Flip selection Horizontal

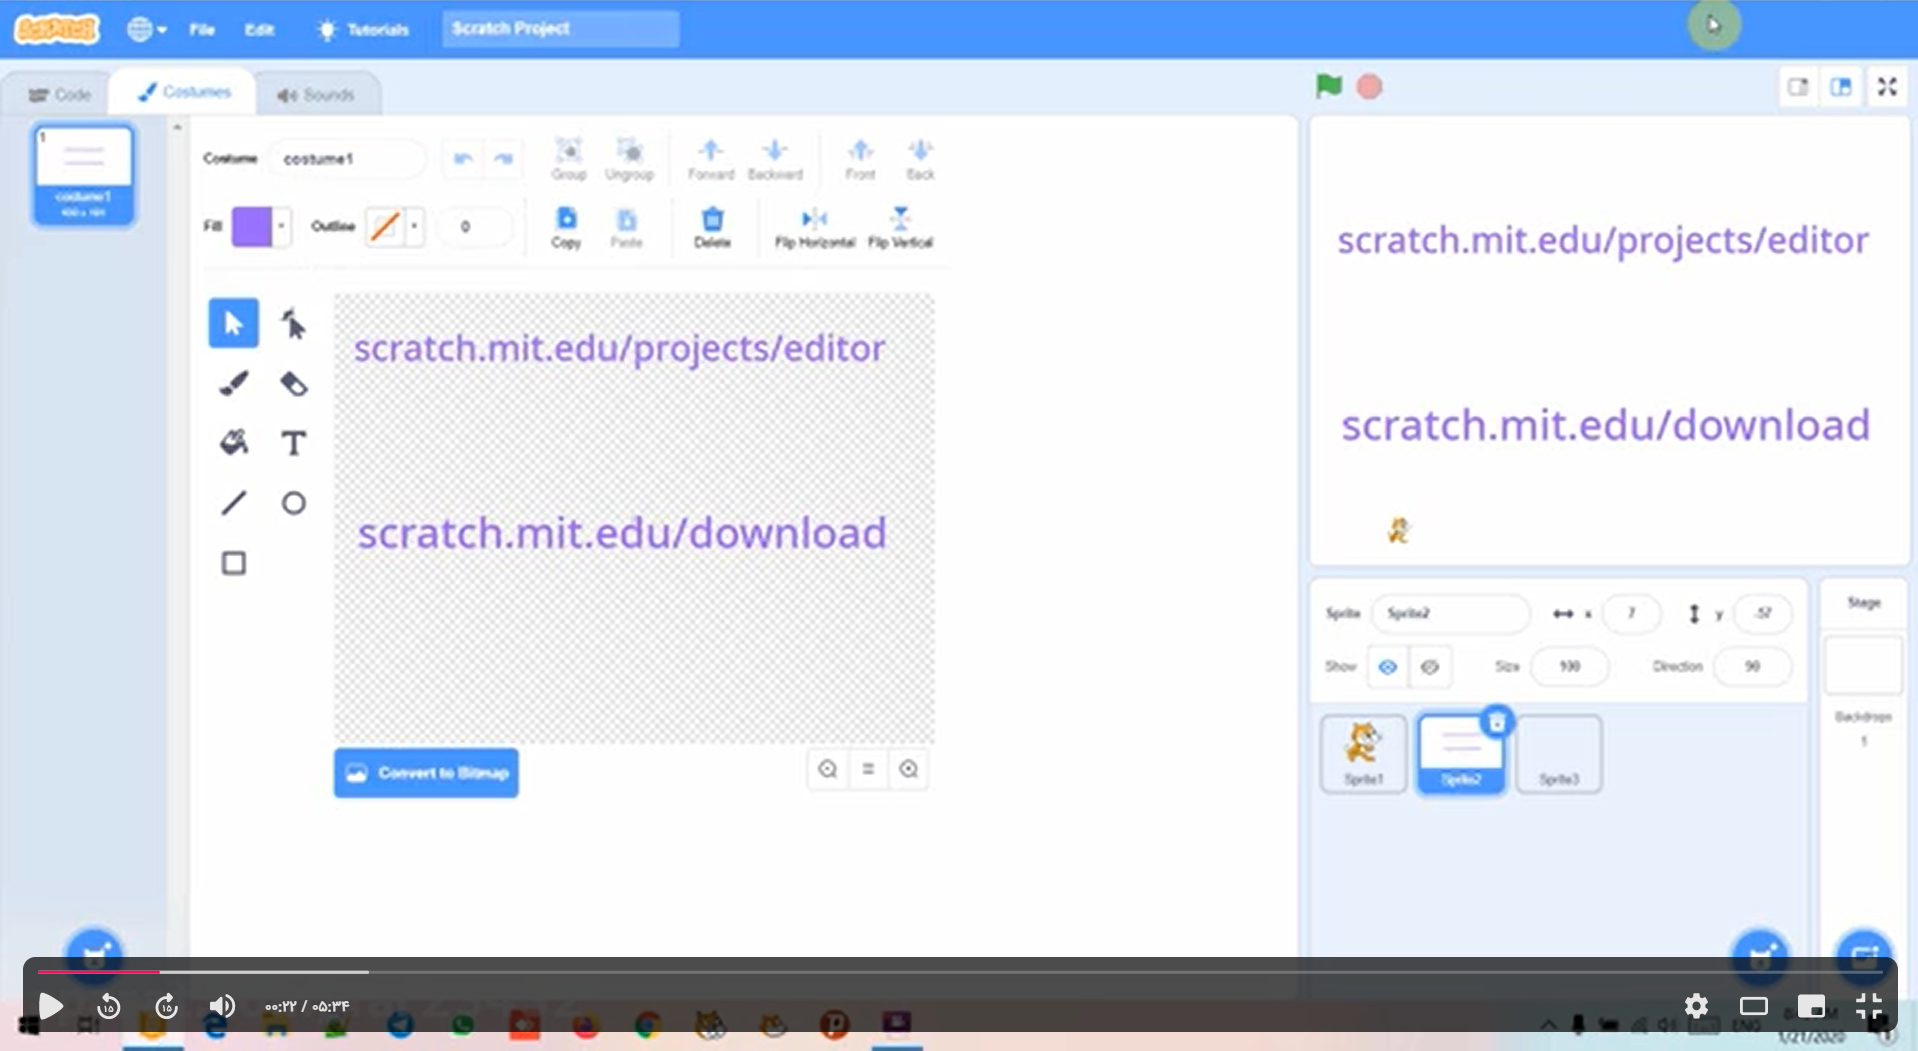pos(815,227)
